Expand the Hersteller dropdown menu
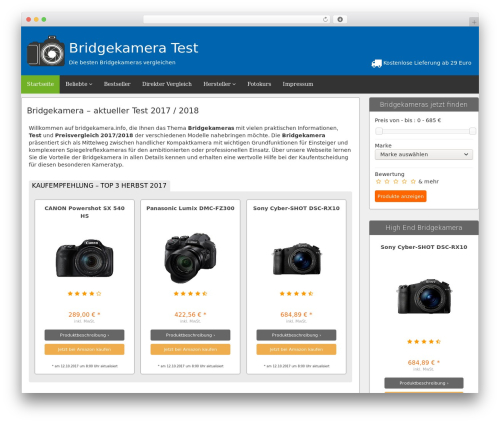The image size is (500, 423). 219,84
